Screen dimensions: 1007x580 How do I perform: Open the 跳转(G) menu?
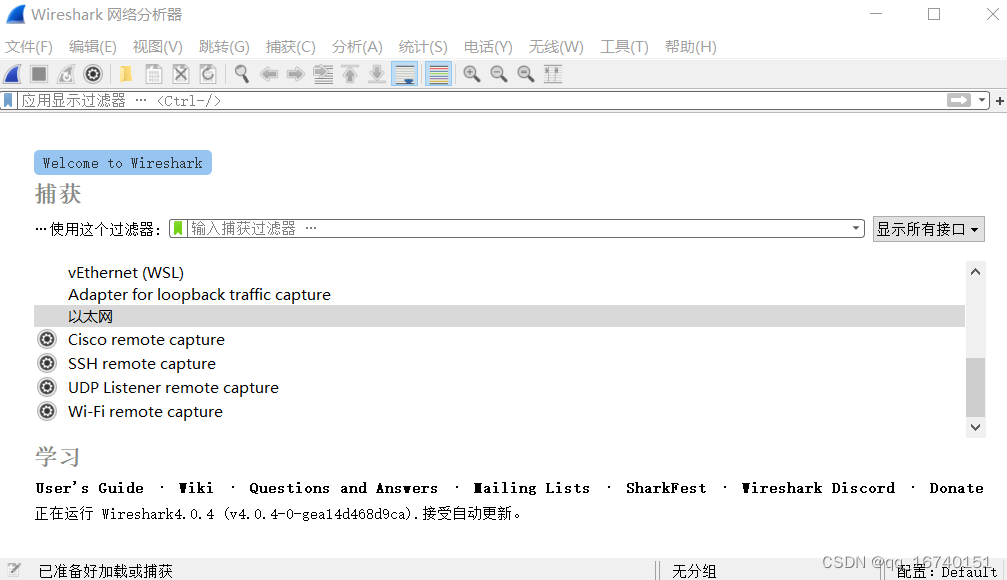coord(224,47)
